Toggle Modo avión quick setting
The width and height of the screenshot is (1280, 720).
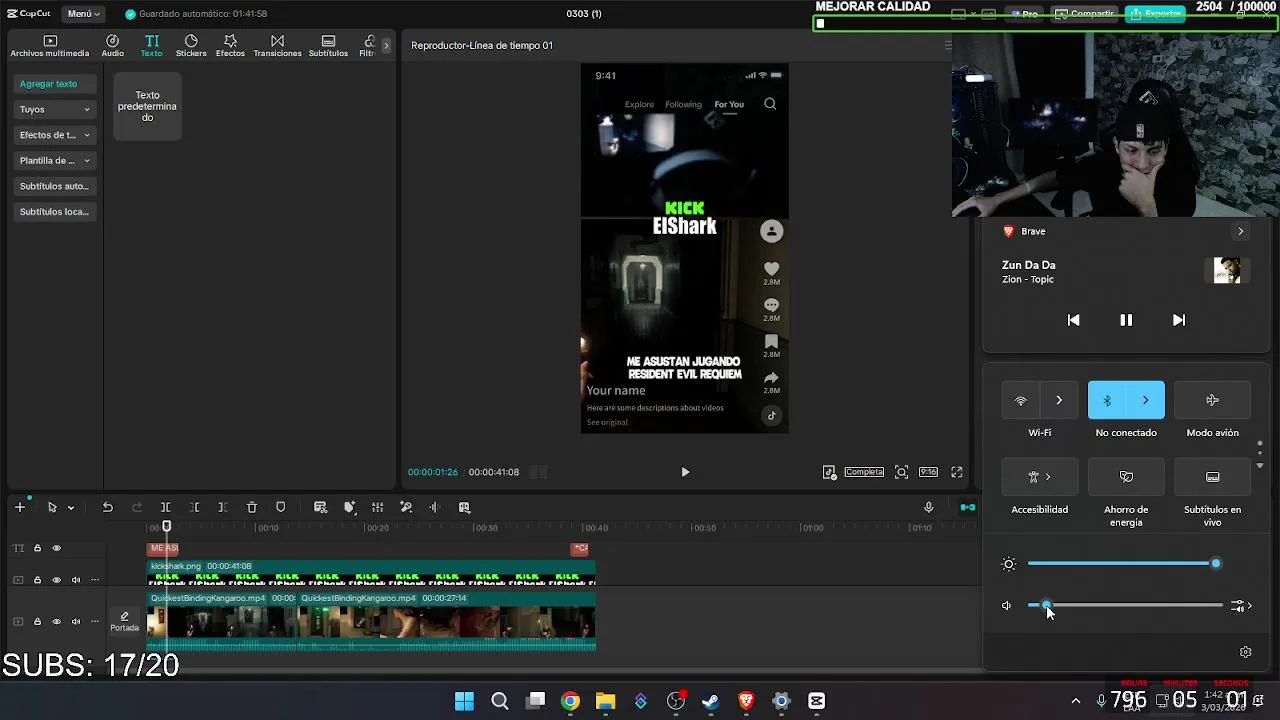1212,400
